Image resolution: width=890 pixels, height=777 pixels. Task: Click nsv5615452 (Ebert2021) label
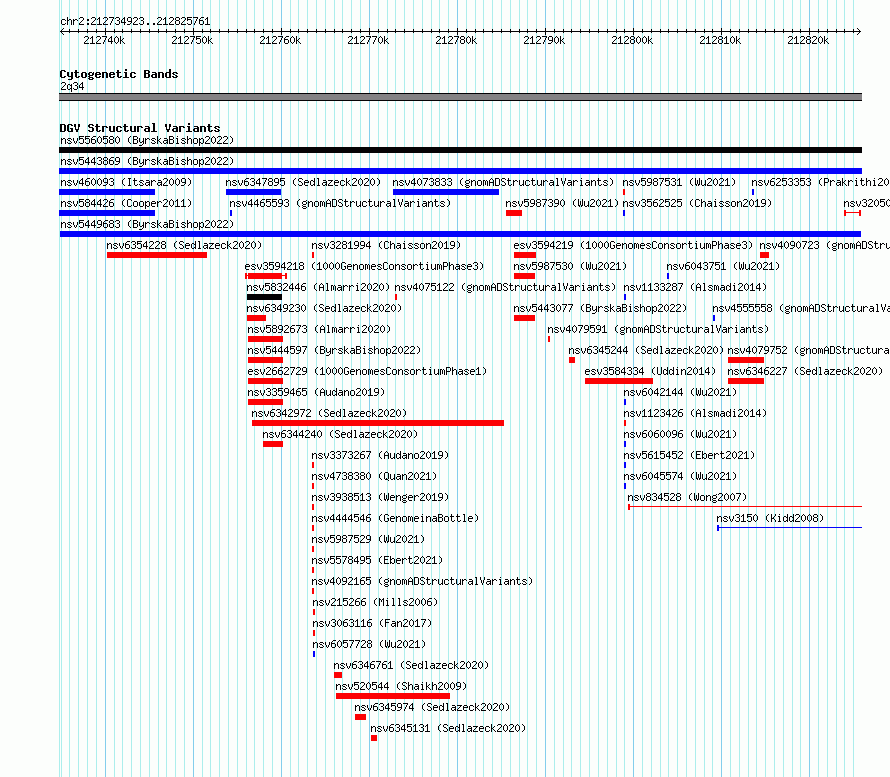[689, 455]
